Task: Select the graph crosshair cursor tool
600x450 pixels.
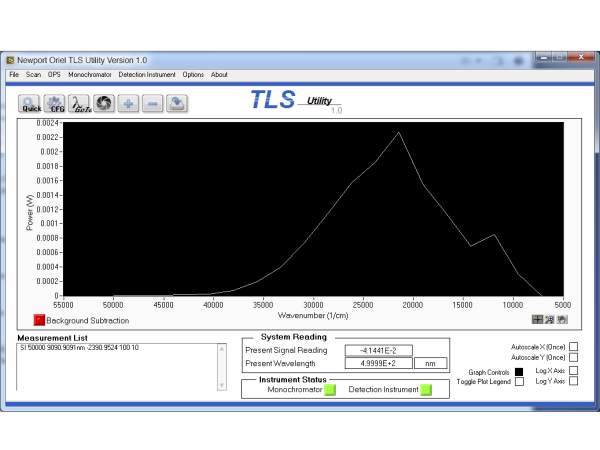Action: click(538, 320)
